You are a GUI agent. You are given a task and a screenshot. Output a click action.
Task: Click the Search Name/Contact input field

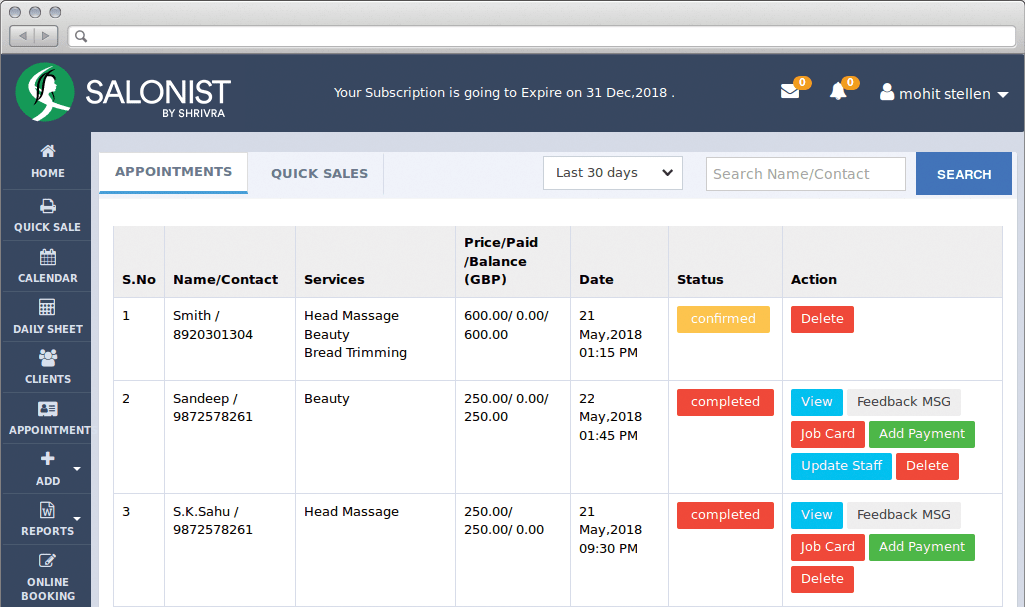coord(805,174)
